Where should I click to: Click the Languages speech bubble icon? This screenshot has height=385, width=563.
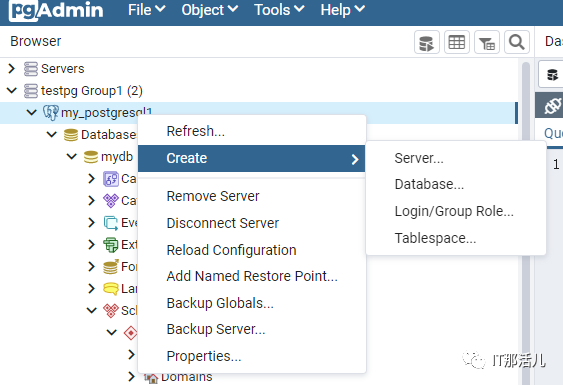click(111, 289)
